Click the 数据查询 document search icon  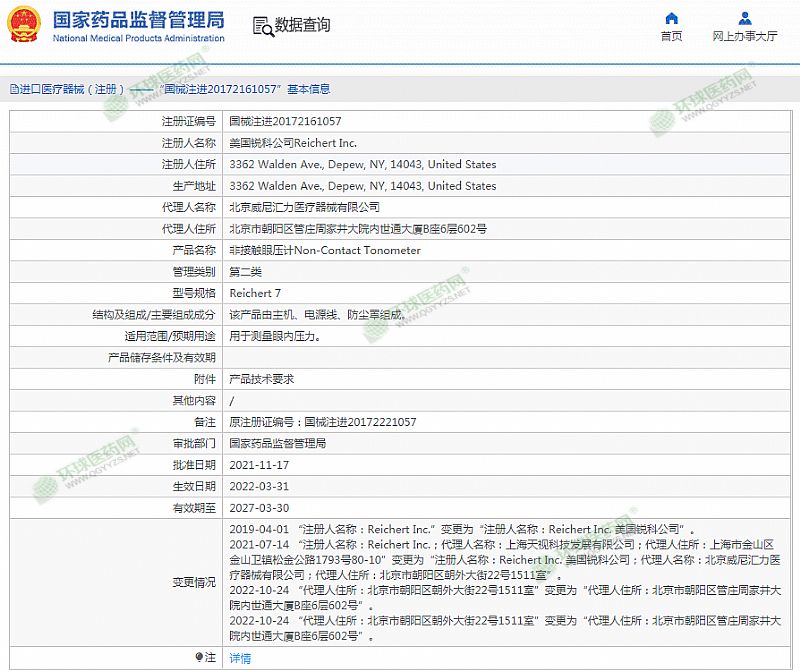[261, 25]
